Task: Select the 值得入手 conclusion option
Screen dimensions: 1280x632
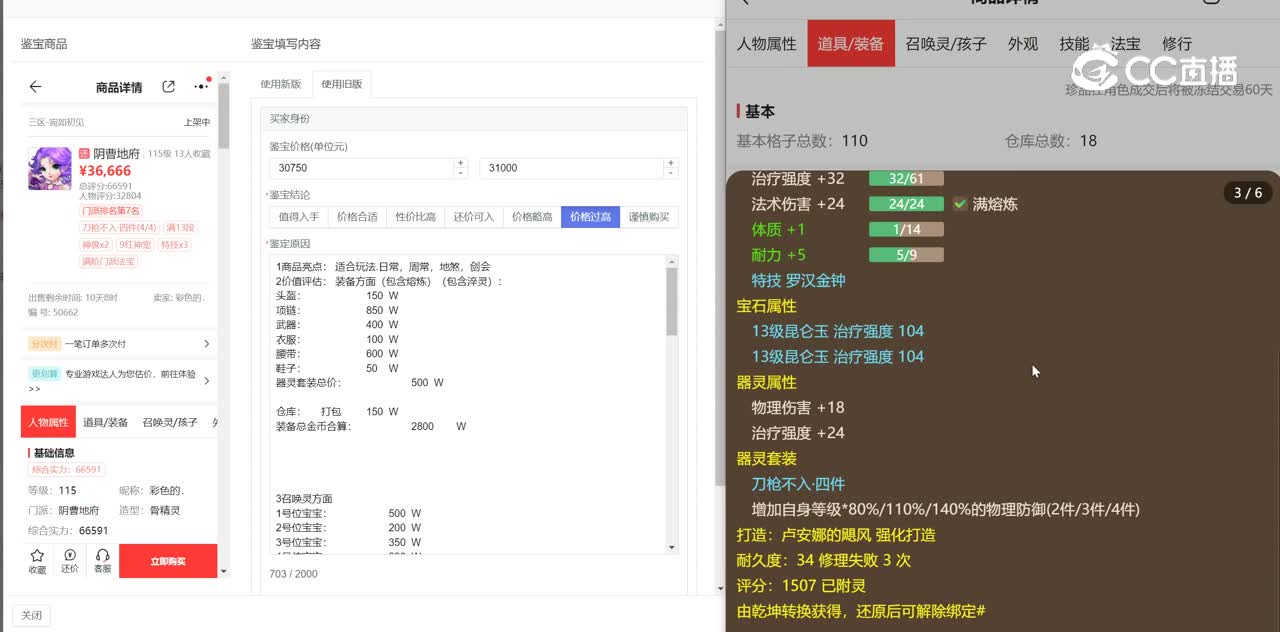Action: click(298, 217)
